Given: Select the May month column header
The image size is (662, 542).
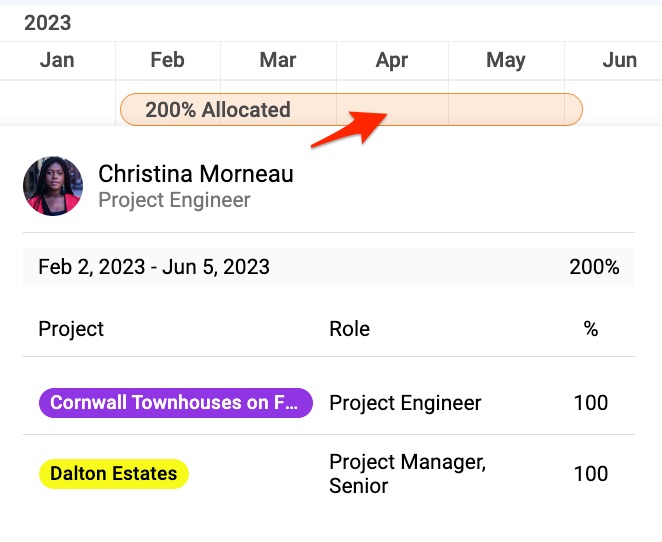Looking at the screenshot, I should [x=506, y=60].
